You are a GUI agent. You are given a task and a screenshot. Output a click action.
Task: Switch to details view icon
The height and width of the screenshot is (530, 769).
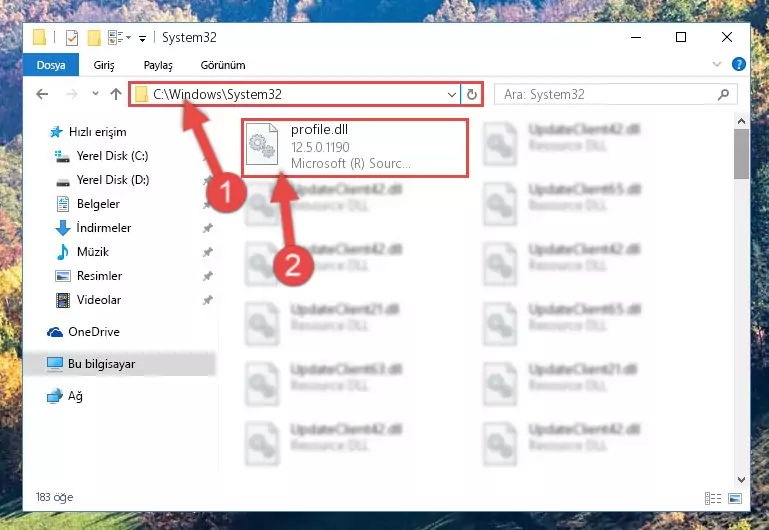click(x=713, y=499)
